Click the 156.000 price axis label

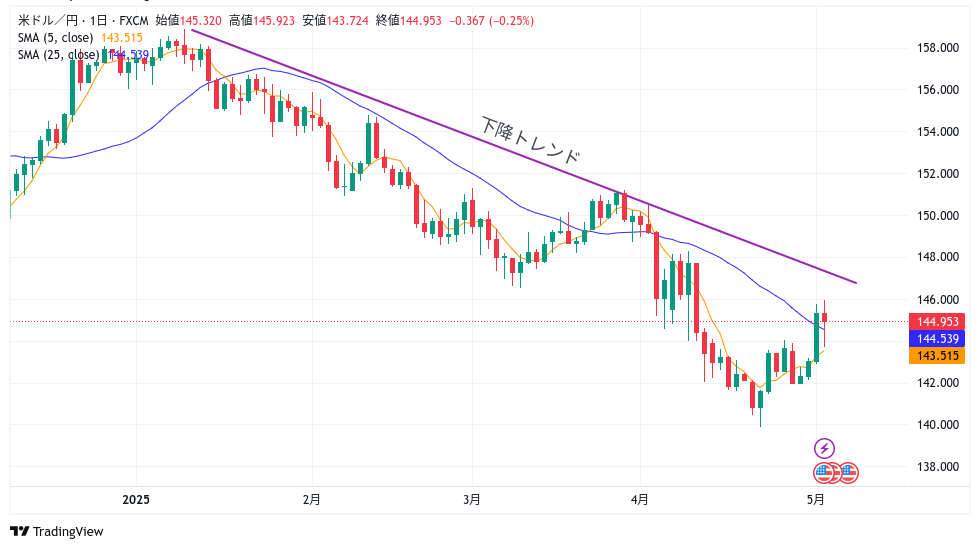(x=938, y=90)
